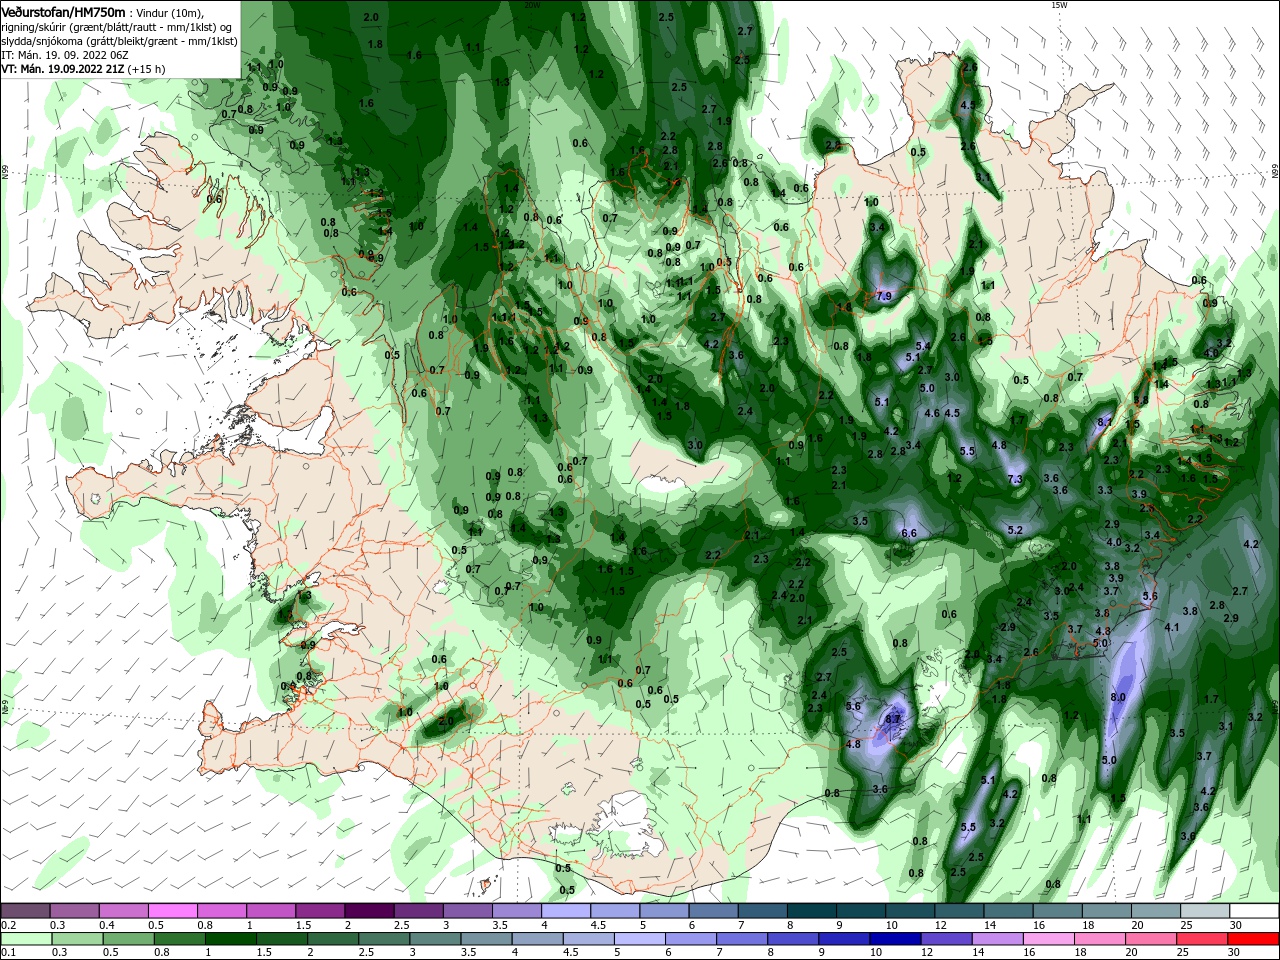
Task: Click the bright pink 0.5 mm snow swatch
Action: [173, 911]
